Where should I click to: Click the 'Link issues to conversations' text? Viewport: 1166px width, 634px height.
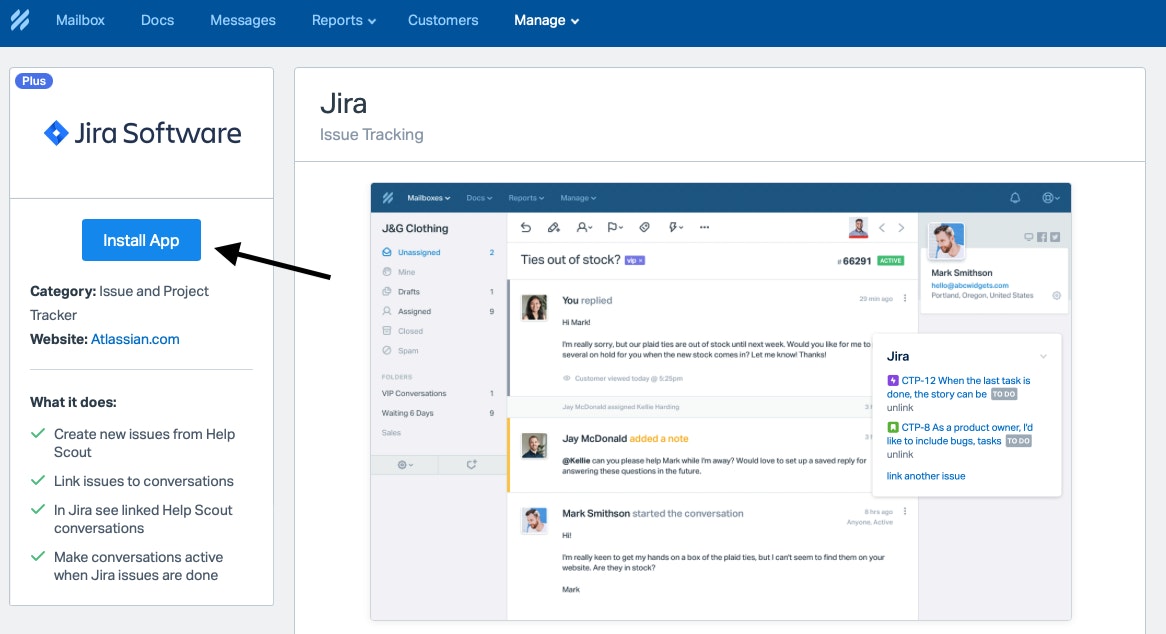pyautogui.click(x=144, y=481)
